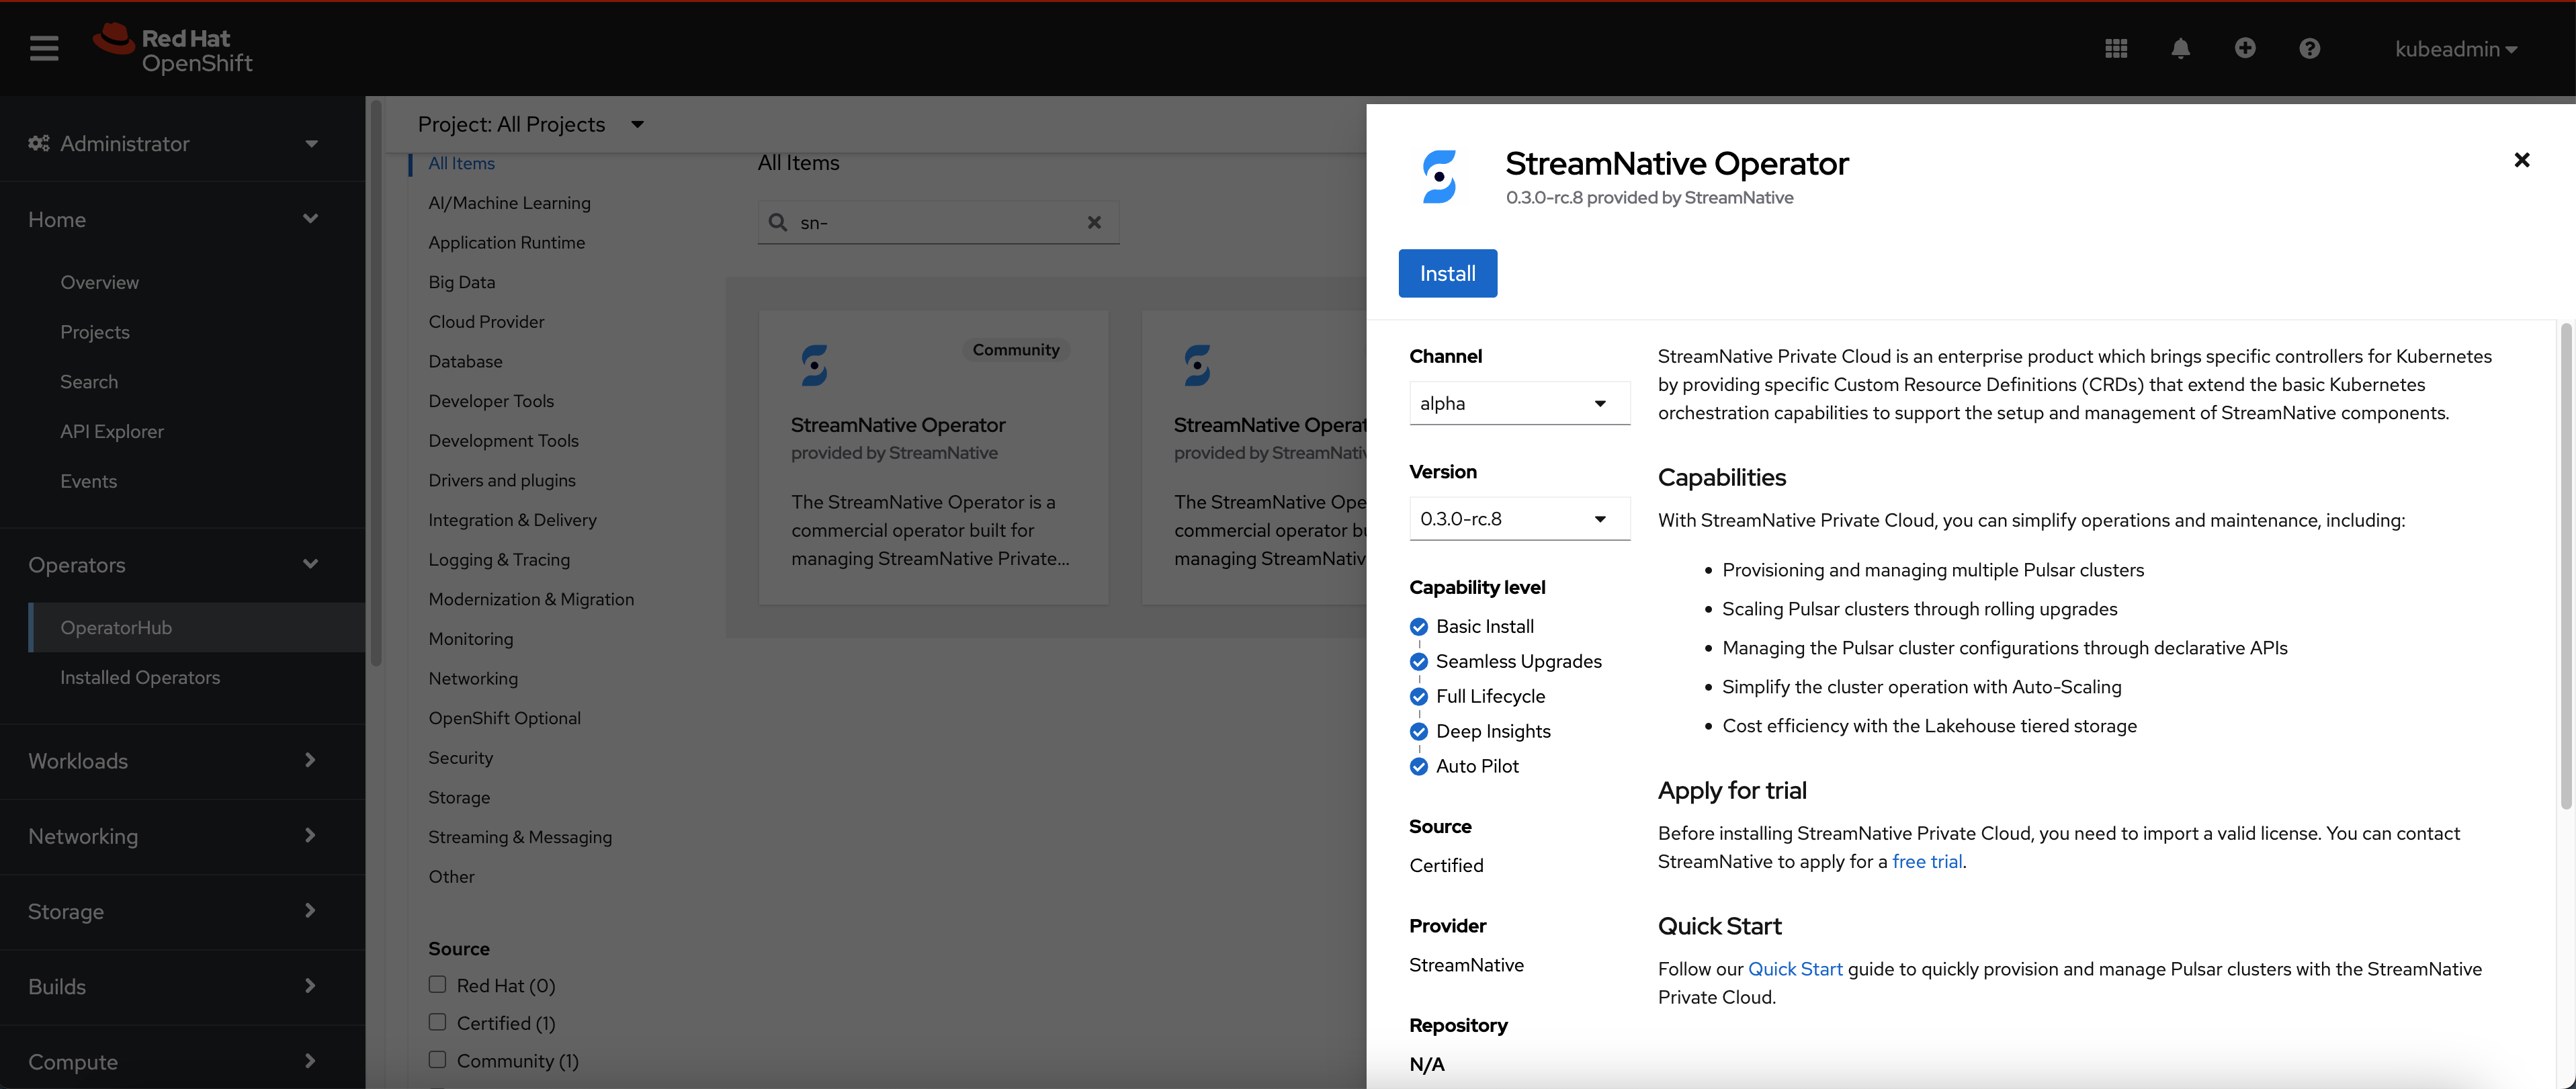2576x1089 pixels.
Task: Close the StreamNative Operator details panel
Action: (2521, 160)
